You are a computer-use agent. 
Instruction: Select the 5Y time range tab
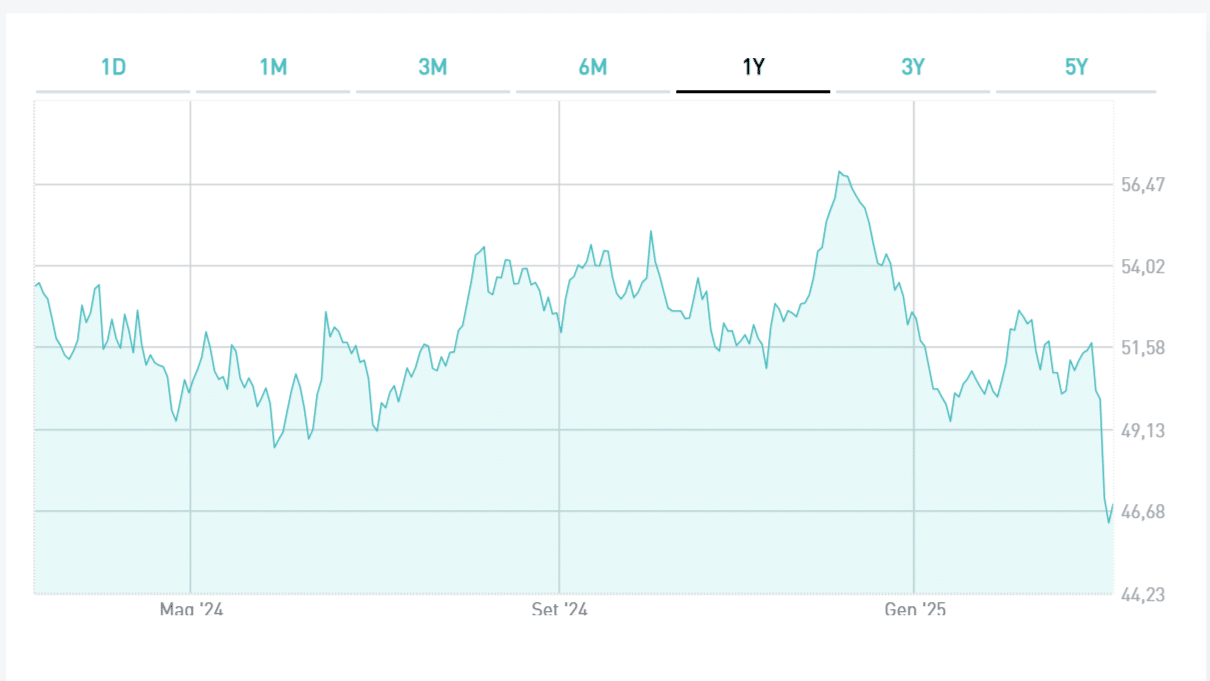tap(1076, 68)
